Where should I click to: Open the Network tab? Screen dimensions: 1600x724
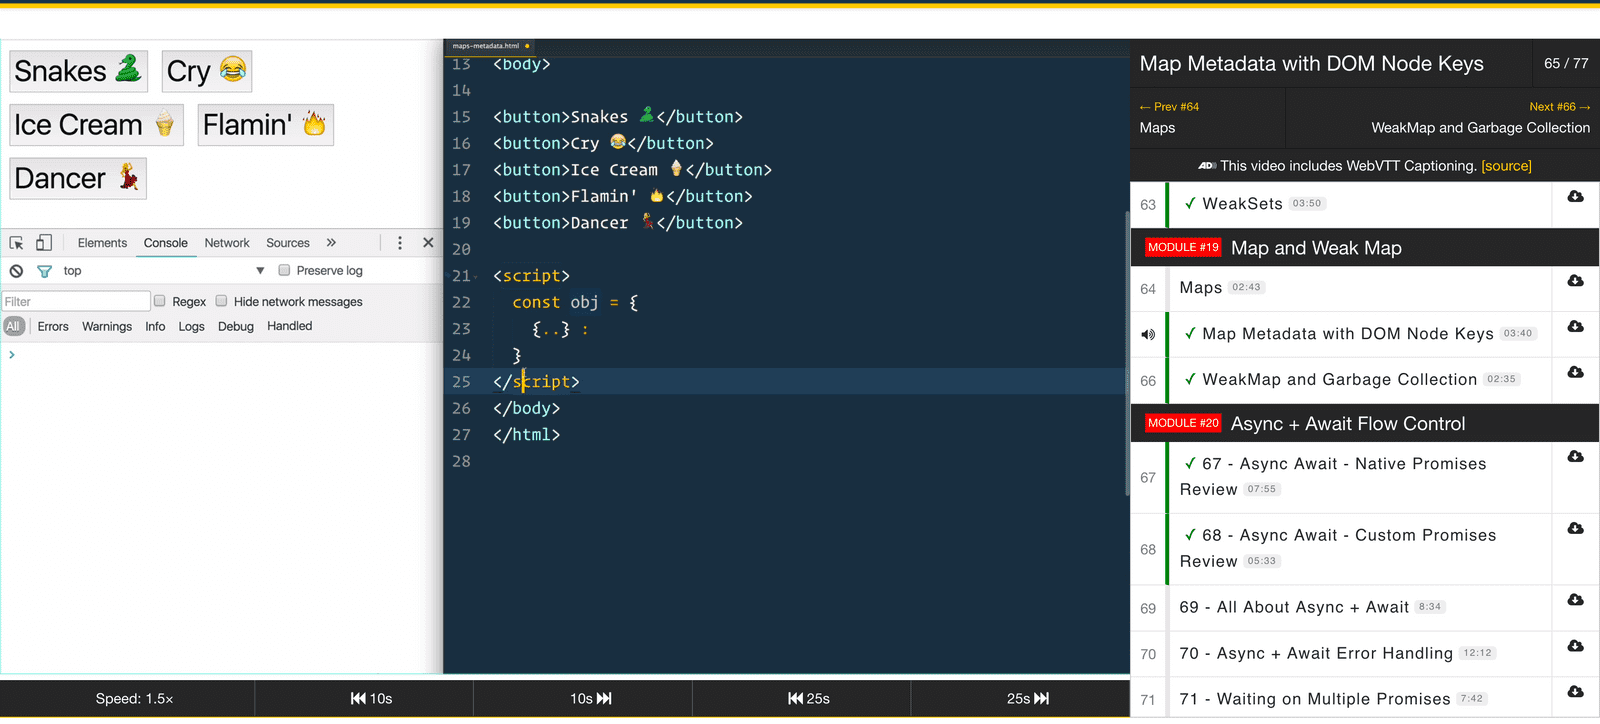[227, 243]
